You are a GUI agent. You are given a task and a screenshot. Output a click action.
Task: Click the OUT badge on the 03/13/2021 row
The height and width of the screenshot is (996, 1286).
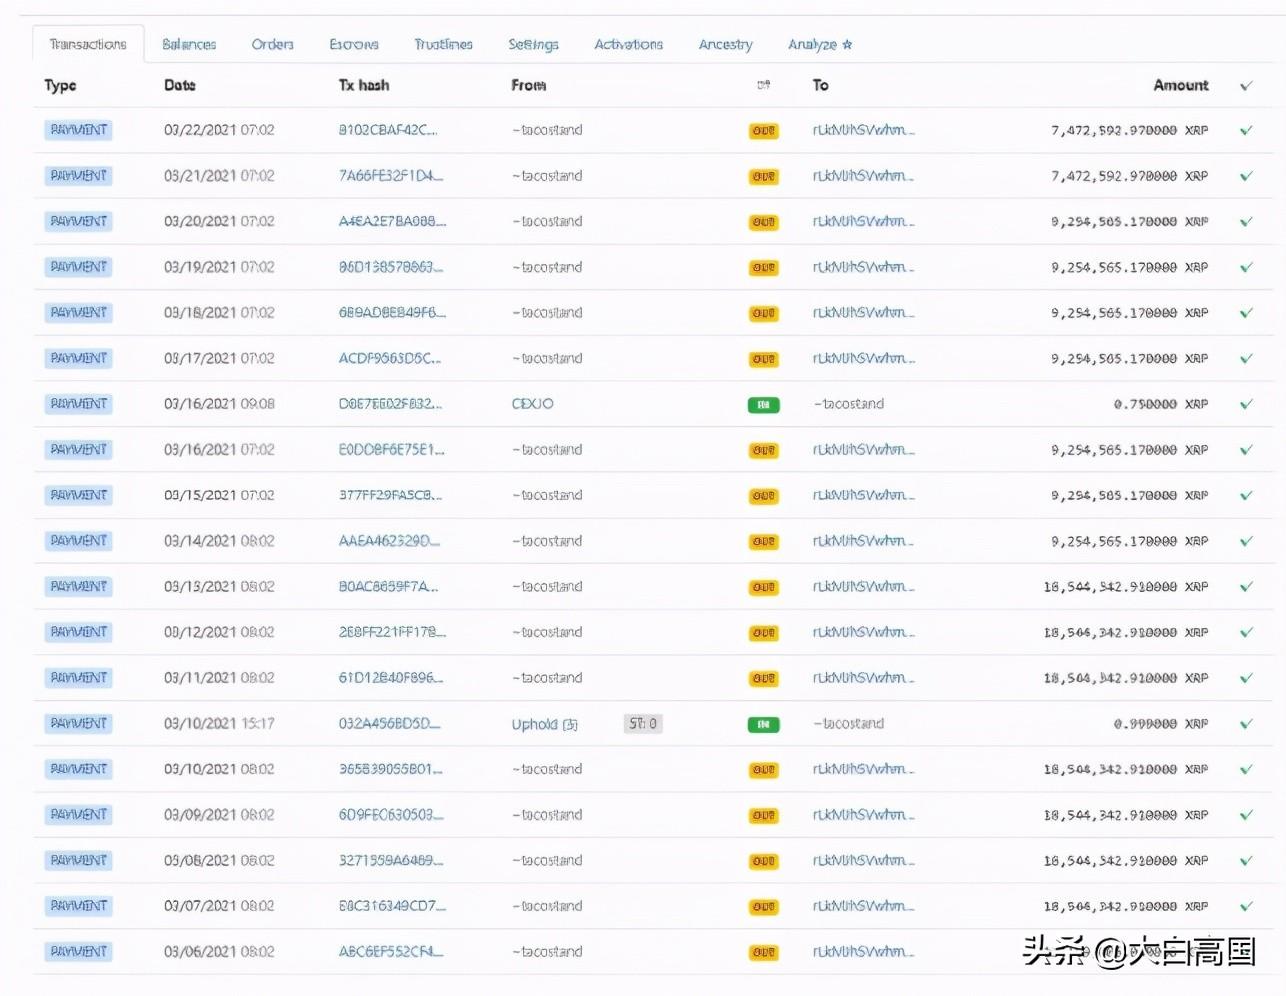pyautogui.click(x=763, y=588)
